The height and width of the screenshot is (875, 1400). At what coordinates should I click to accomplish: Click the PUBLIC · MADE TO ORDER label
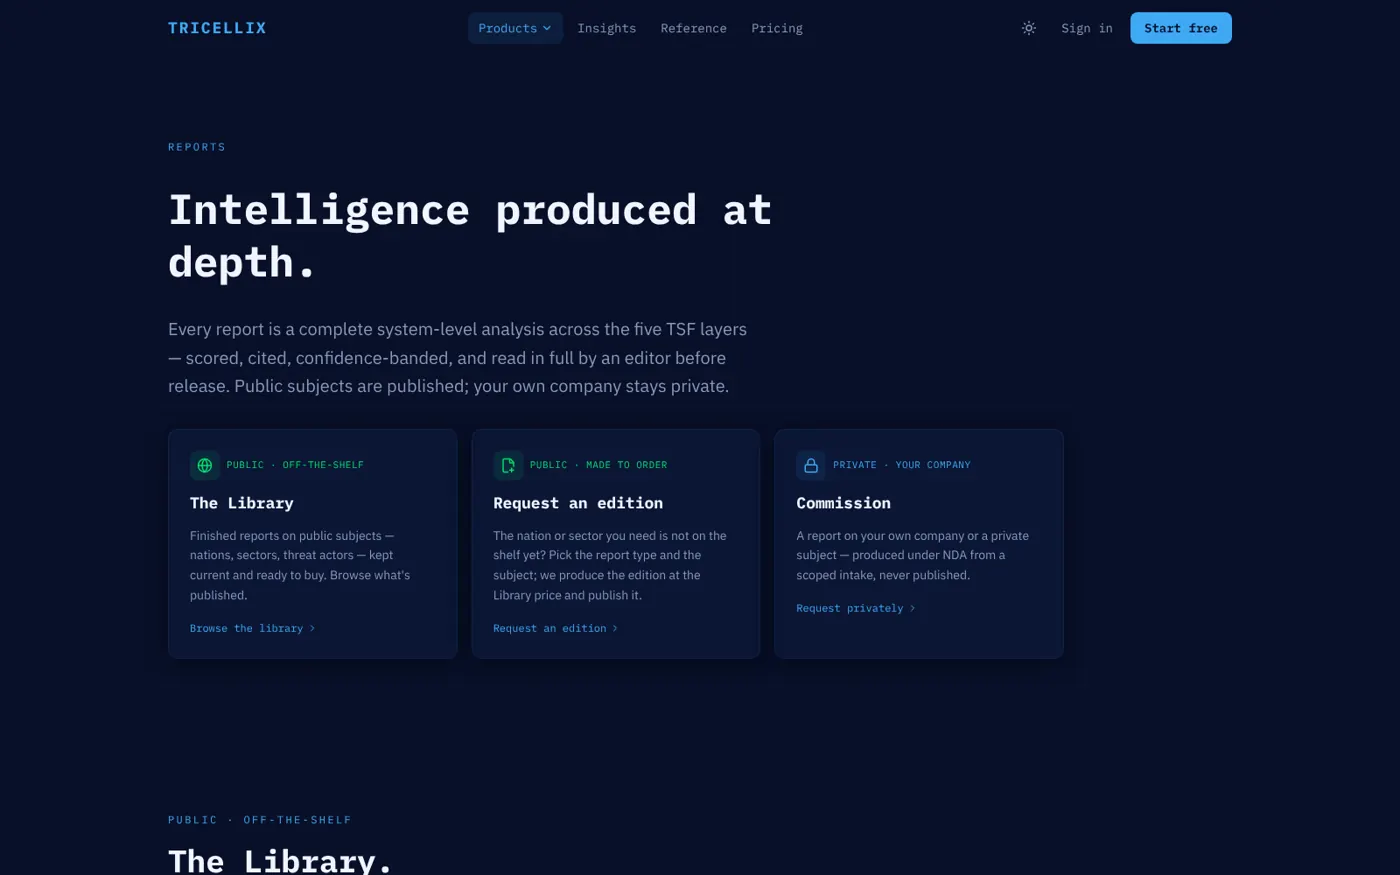point(598,465)
